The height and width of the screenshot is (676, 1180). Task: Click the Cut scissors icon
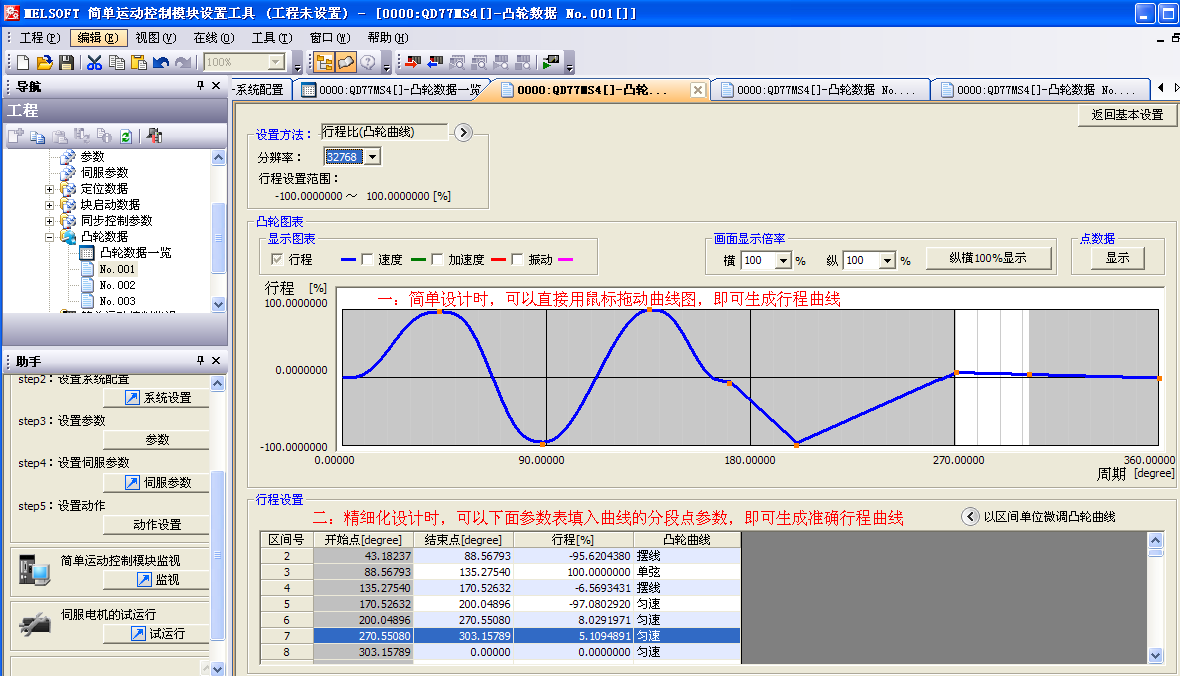coord(94,63)
